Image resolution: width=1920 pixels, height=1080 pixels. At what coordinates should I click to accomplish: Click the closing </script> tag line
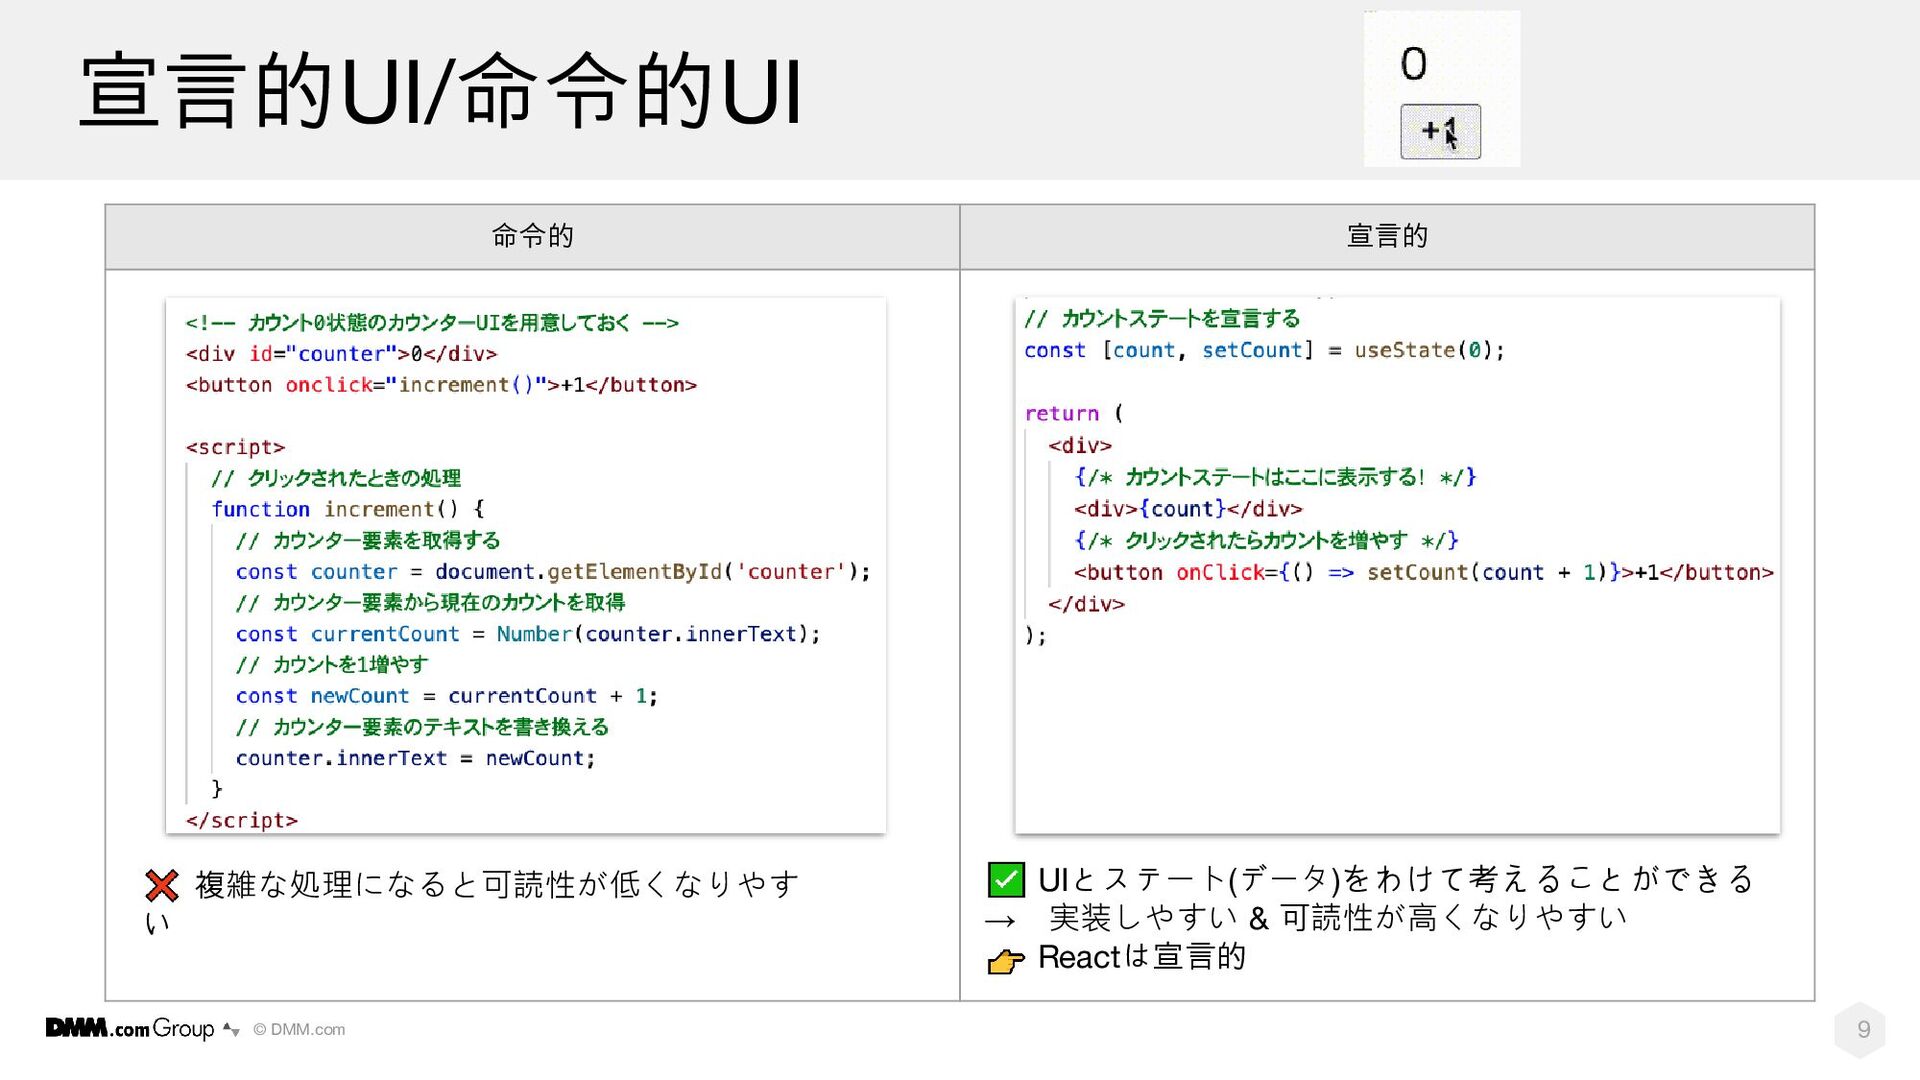pos(241,820)
